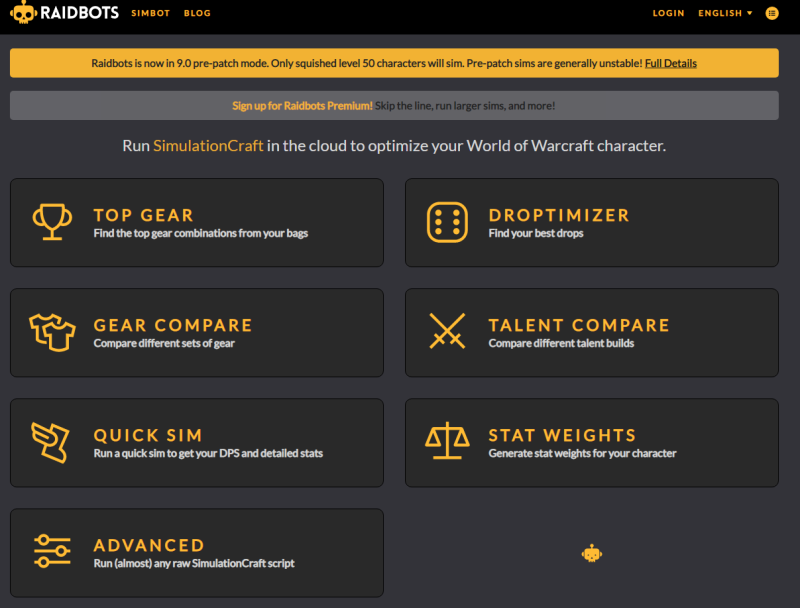Open the STAT WEIGHTS heading
800x608 pixels.
pyautogui.click(x=562, y=436)
